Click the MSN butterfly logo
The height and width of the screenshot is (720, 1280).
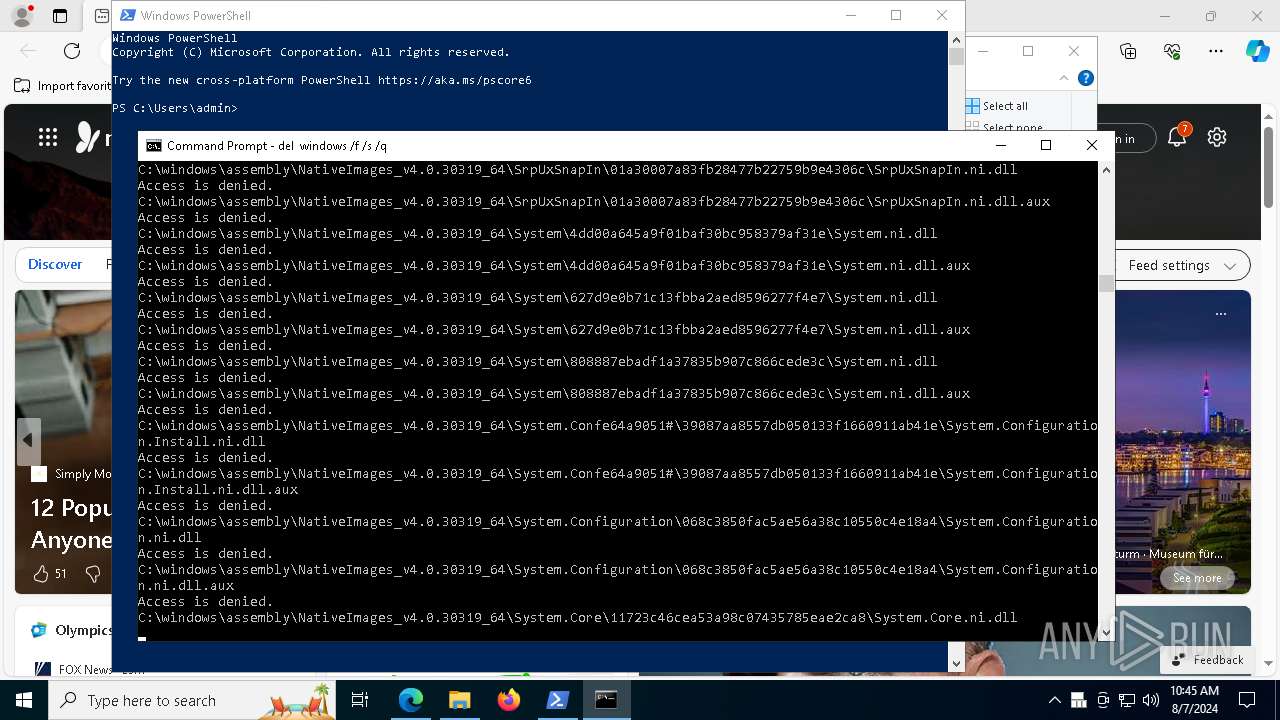tap(89, 137)
